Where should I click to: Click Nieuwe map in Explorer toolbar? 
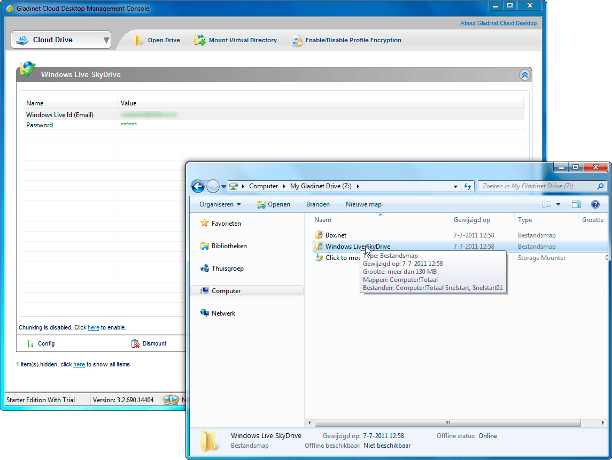tap(363, 204)
